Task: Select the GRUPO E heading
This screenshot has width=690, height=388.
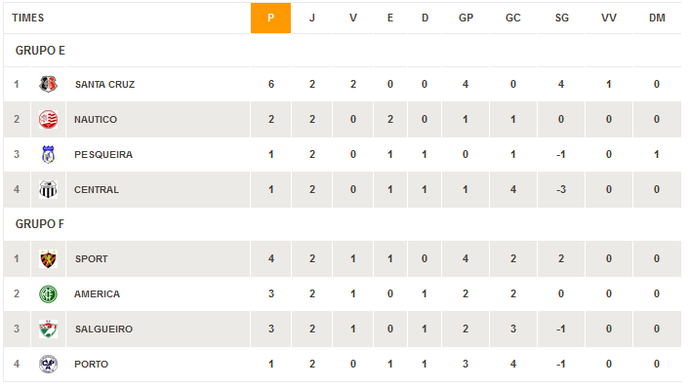Action: pyautogui.click(x=40, y=51)
